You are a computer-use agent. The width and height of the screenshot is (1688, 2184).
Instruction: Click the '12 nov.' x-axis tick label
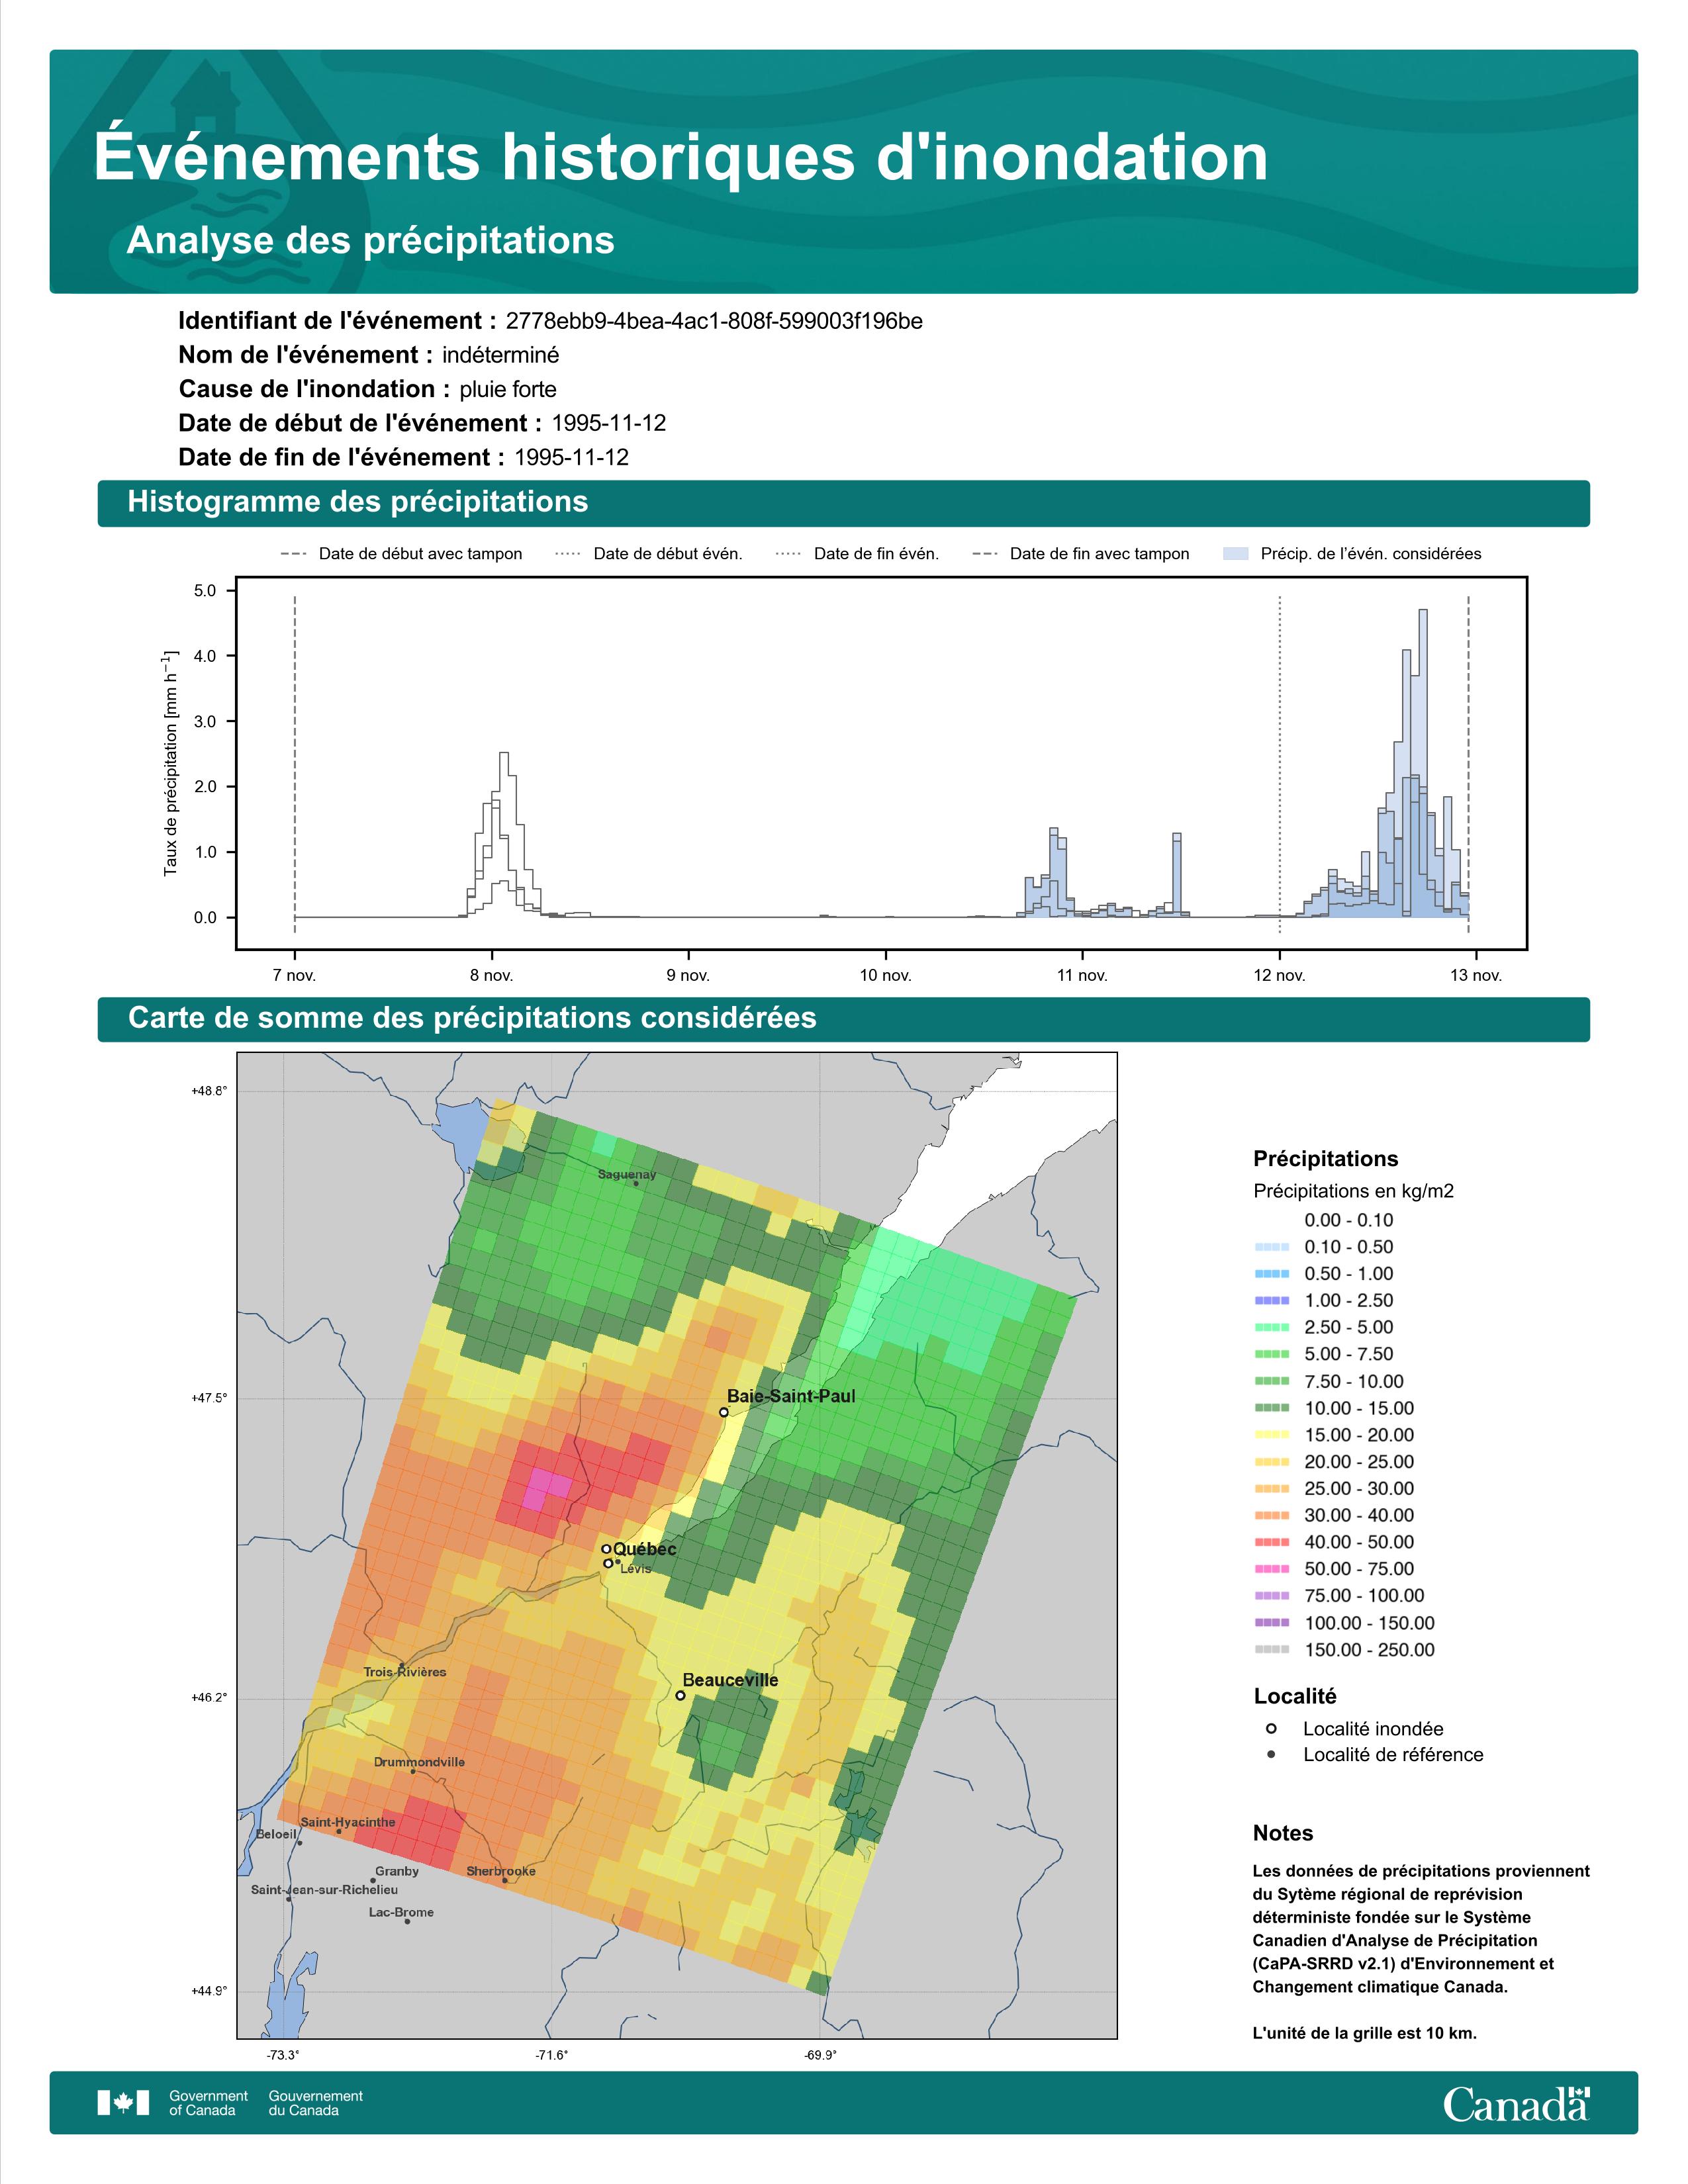click(x=1279, y=976)
